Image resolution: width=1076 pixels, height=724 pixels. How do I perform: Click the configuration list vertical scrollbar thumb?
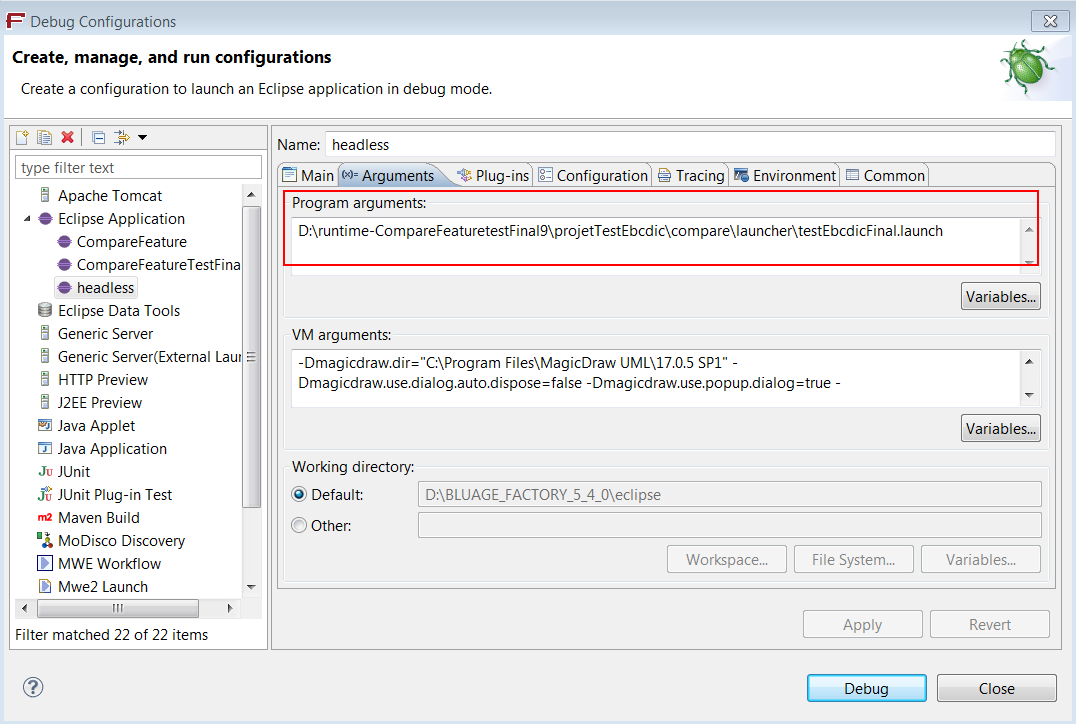click(251, 356)
